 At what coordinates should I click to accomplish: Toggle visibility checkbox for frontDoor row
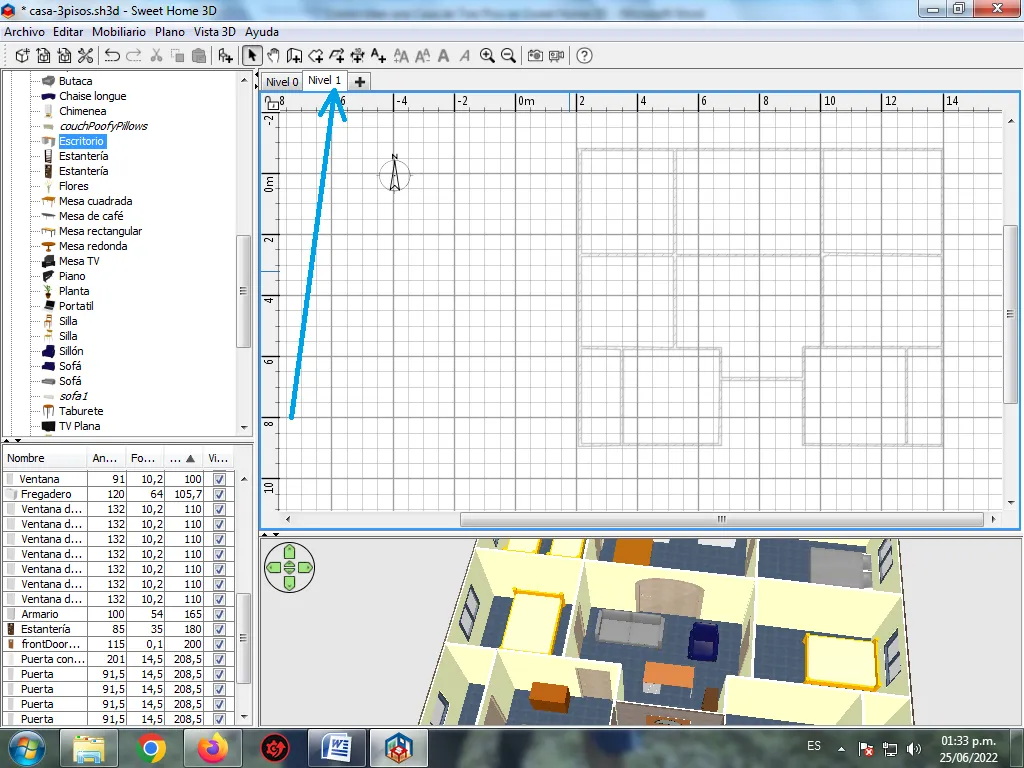(219, 645)
